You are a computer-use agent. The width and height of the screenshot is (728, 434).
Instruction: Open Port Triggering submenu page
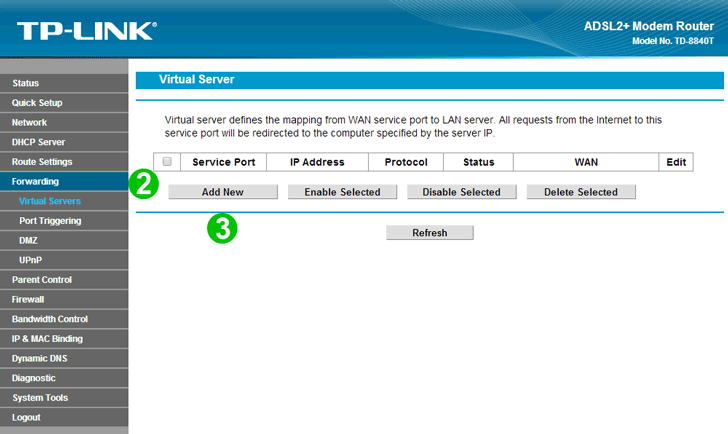(64, 221)
